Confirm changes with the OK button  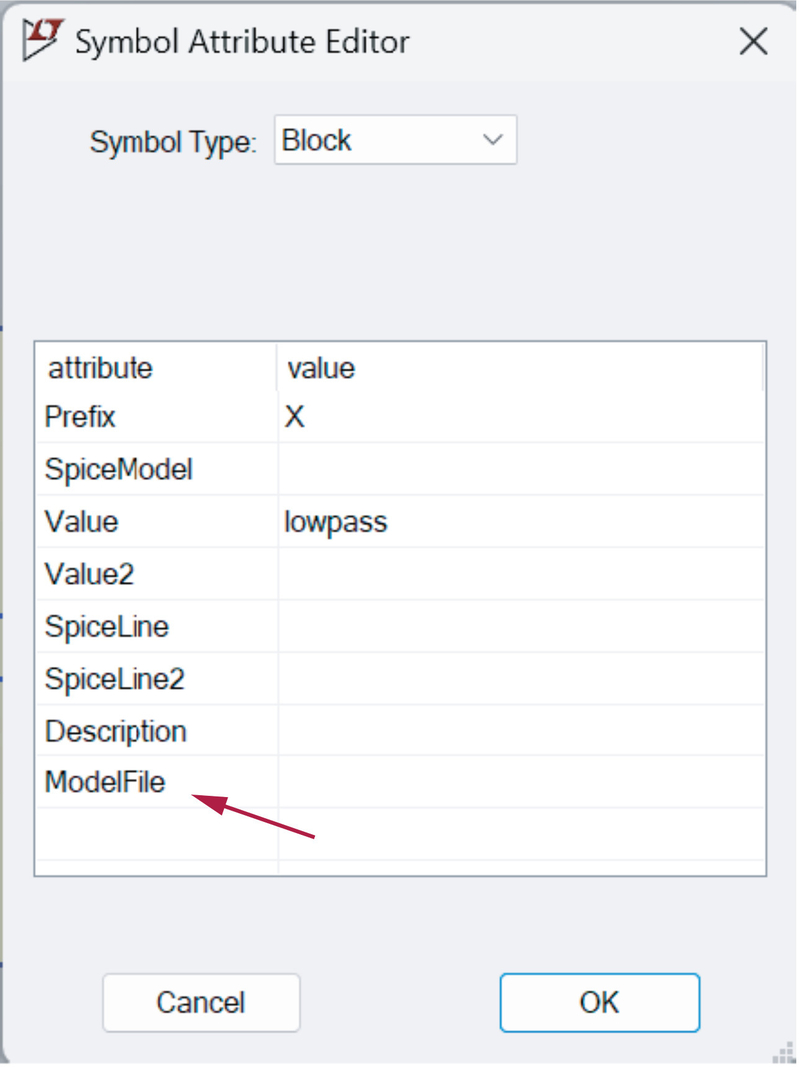(599, 1002)
